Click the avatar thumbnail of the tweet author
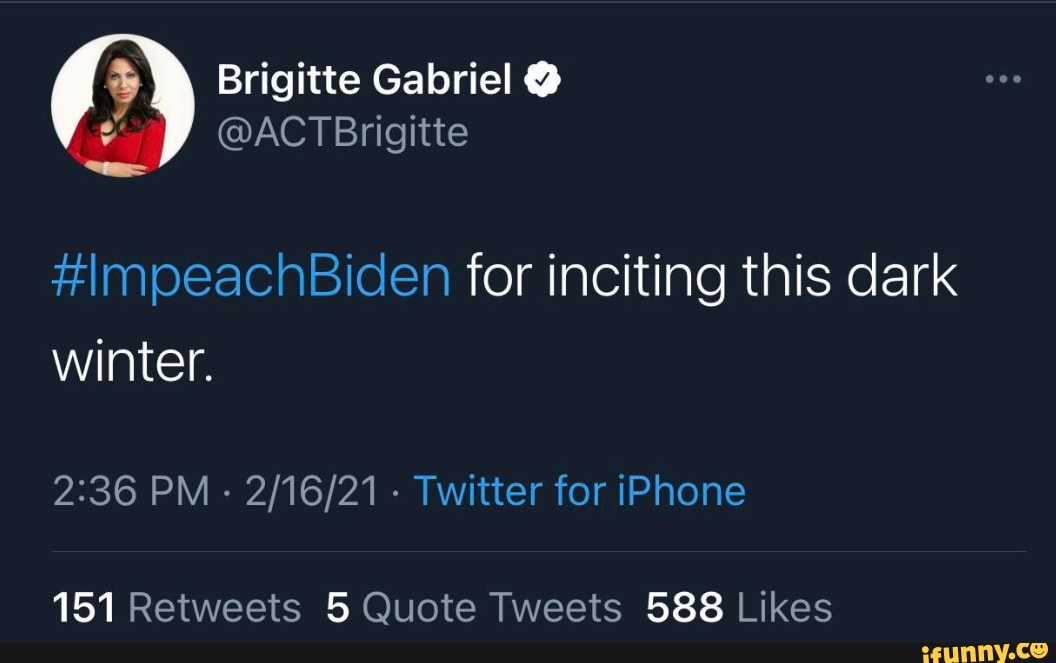Image resolution: width=1056 pixels, height=663 pixels. (123, 105)
